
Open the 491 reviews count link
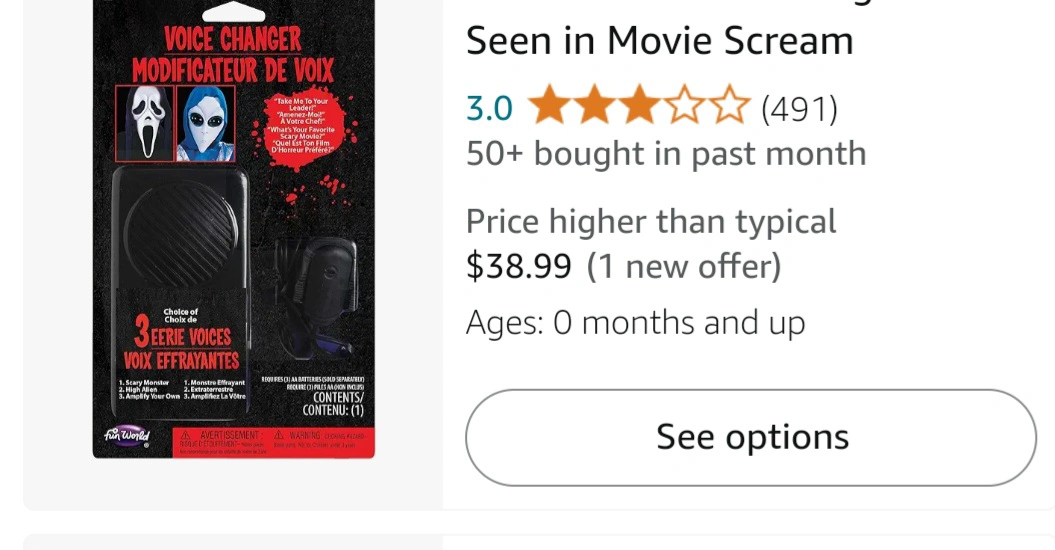tap(799, 108)
